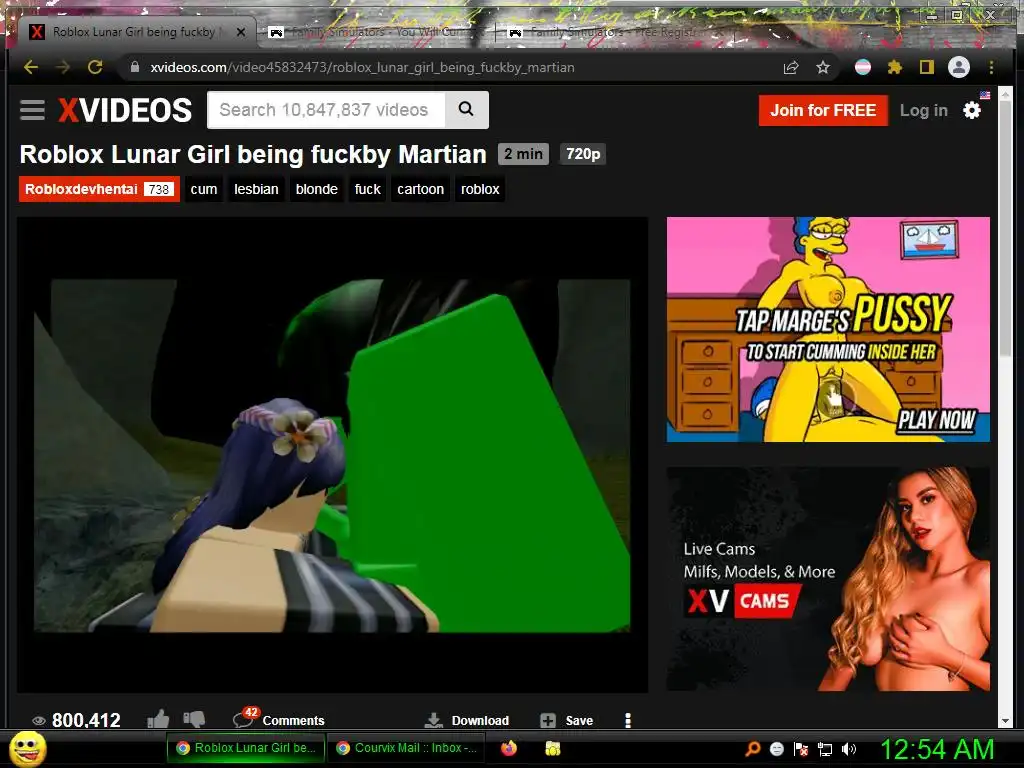Click the site logo to go home

click(125, 110)
